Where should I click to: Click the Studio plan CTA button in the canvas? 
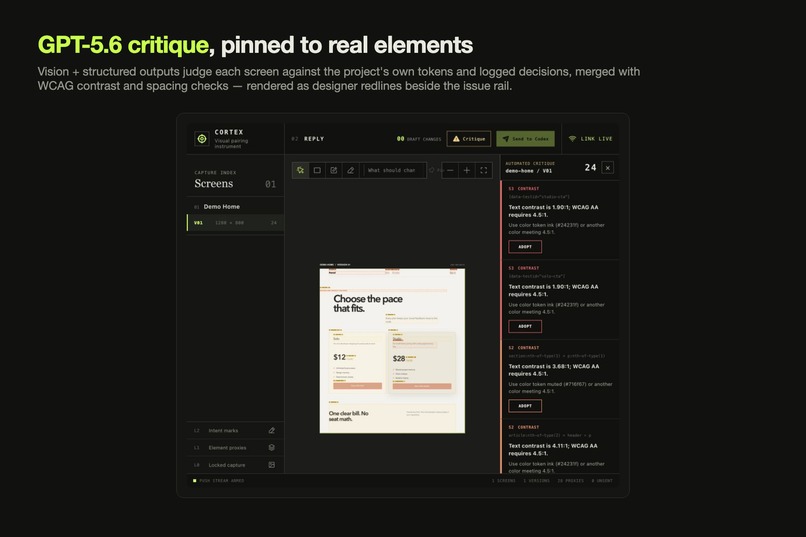coord(422,386)
